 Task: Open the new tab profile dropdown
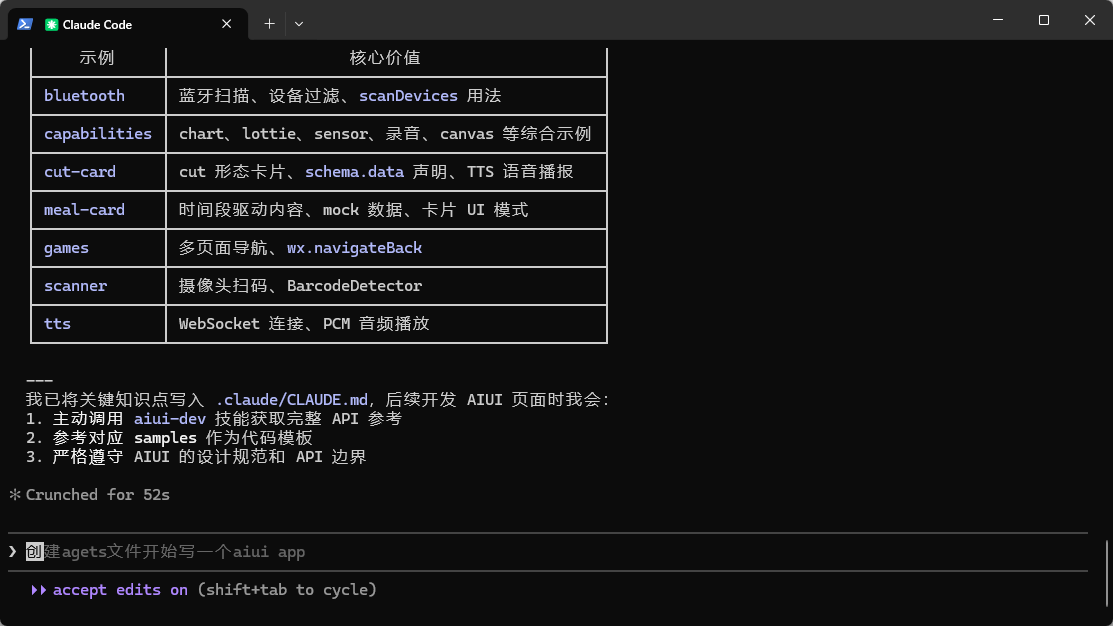pos(299,24)
